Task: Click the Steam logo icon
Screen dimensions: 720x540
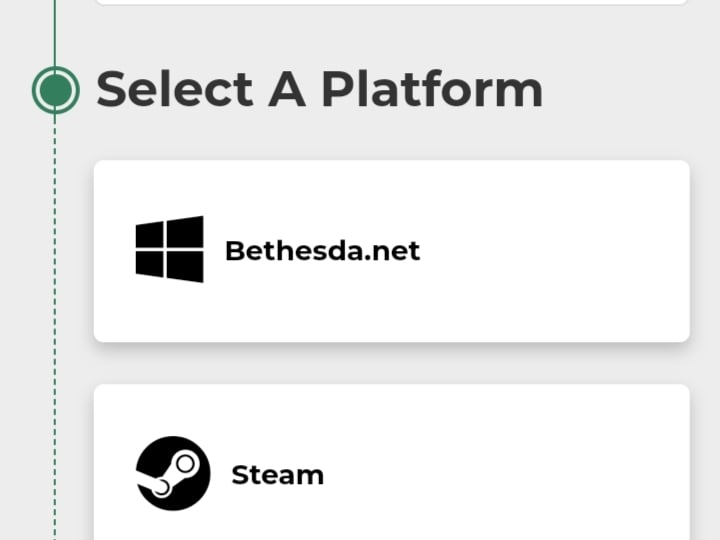Action: click(173, 473)
